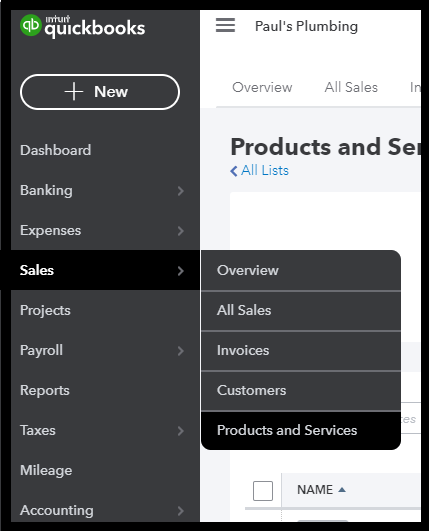Switch to the All Sales tab
429x531 pixels.
point(351,87)
